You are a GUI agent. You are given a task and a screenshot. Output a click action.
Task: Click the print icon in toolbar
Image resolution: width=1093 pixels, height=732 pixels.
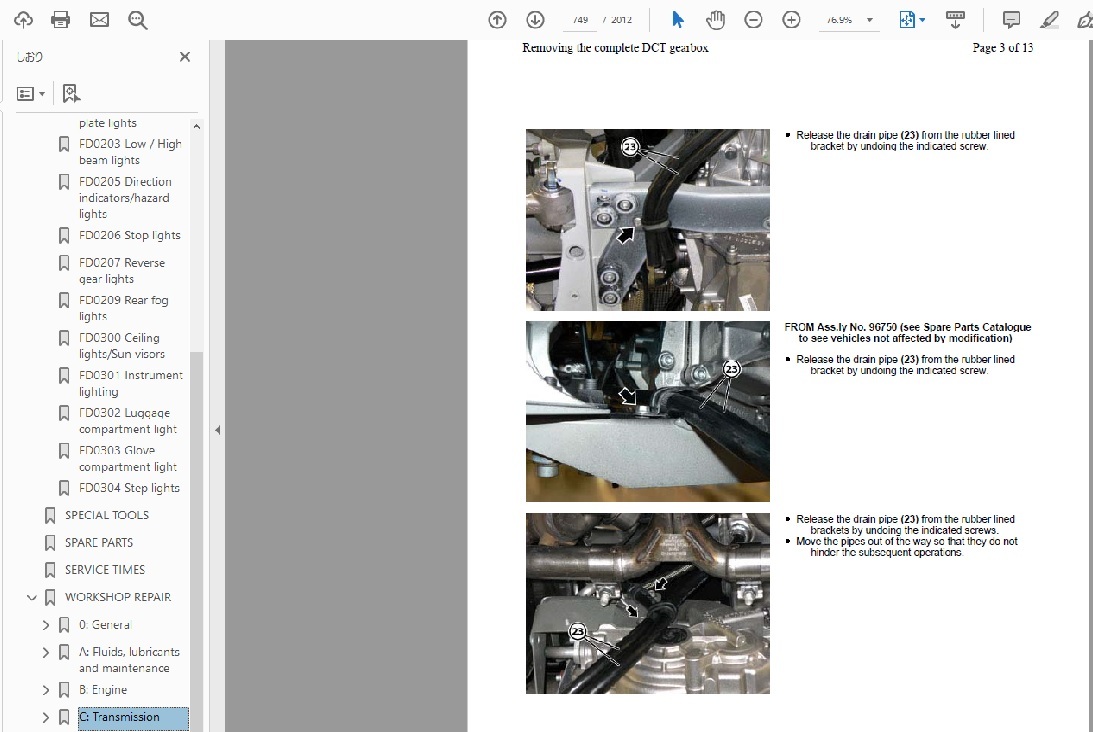pyautogui.click(x=61, y=20)
